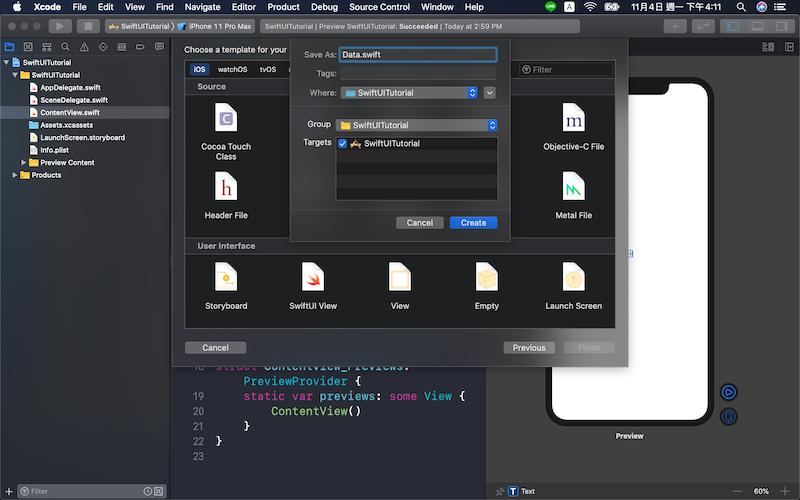Click the Library plus button in toolbar

[x=675, y=26]
